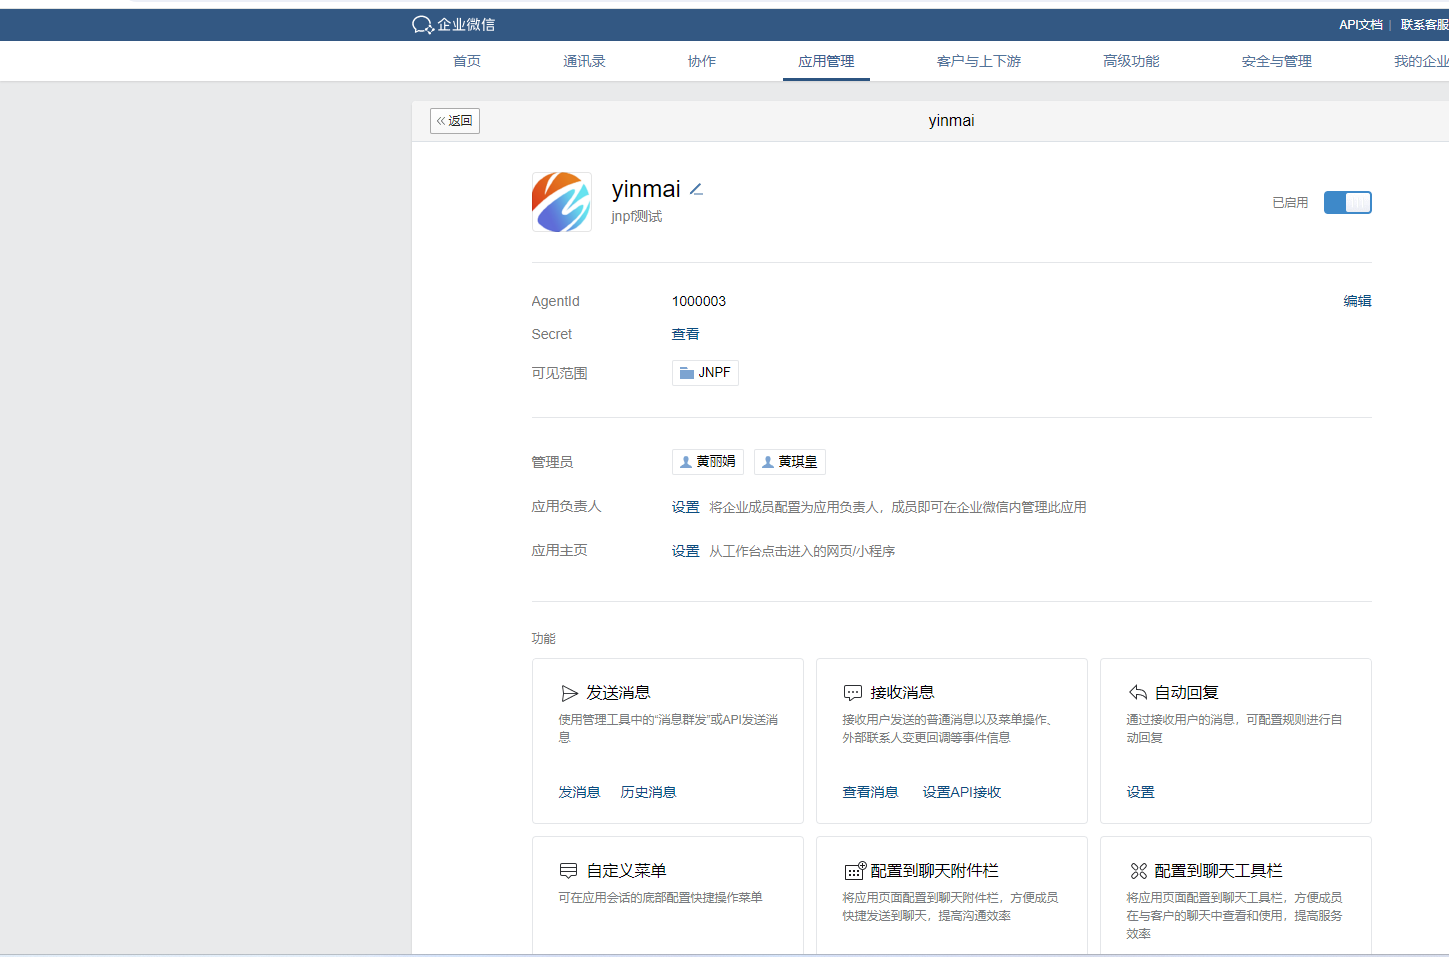Click the pencil edit icon beside yinmai

pyautogui.click(x=697, y=190)
